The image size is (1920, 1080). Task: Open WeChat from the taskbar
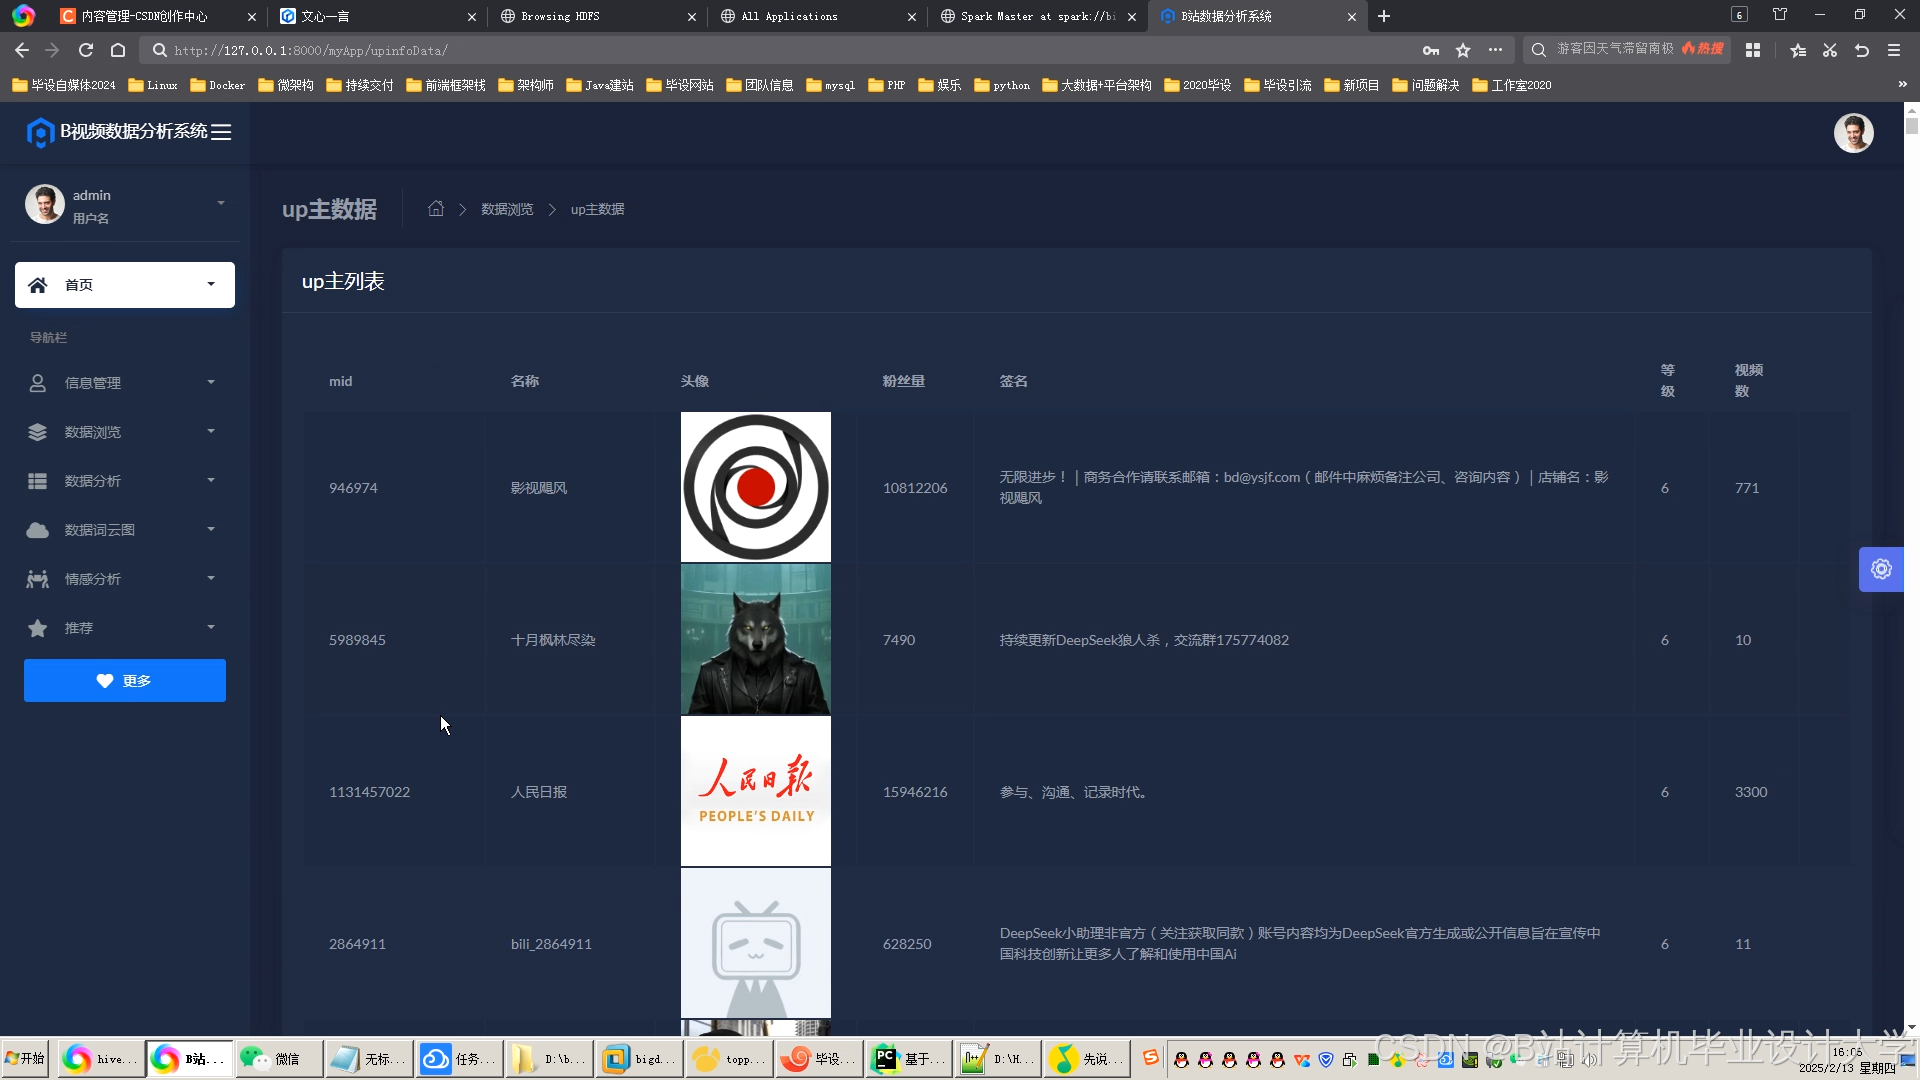click(x=279, y=1058)
